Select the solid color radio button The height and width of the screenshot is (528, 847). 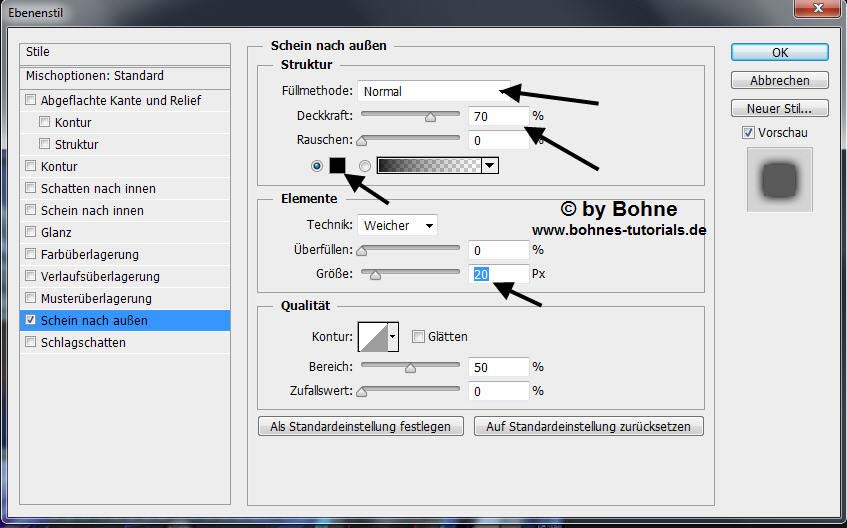[x=318, y=166]
